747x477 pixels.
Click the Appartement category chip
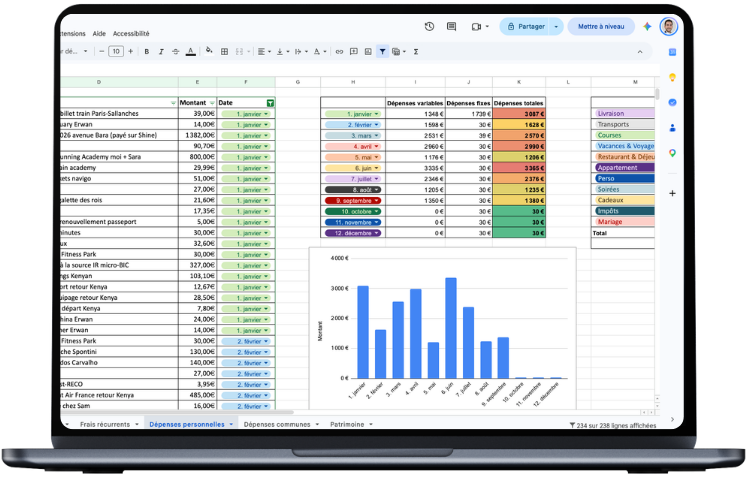pos(624,168)
